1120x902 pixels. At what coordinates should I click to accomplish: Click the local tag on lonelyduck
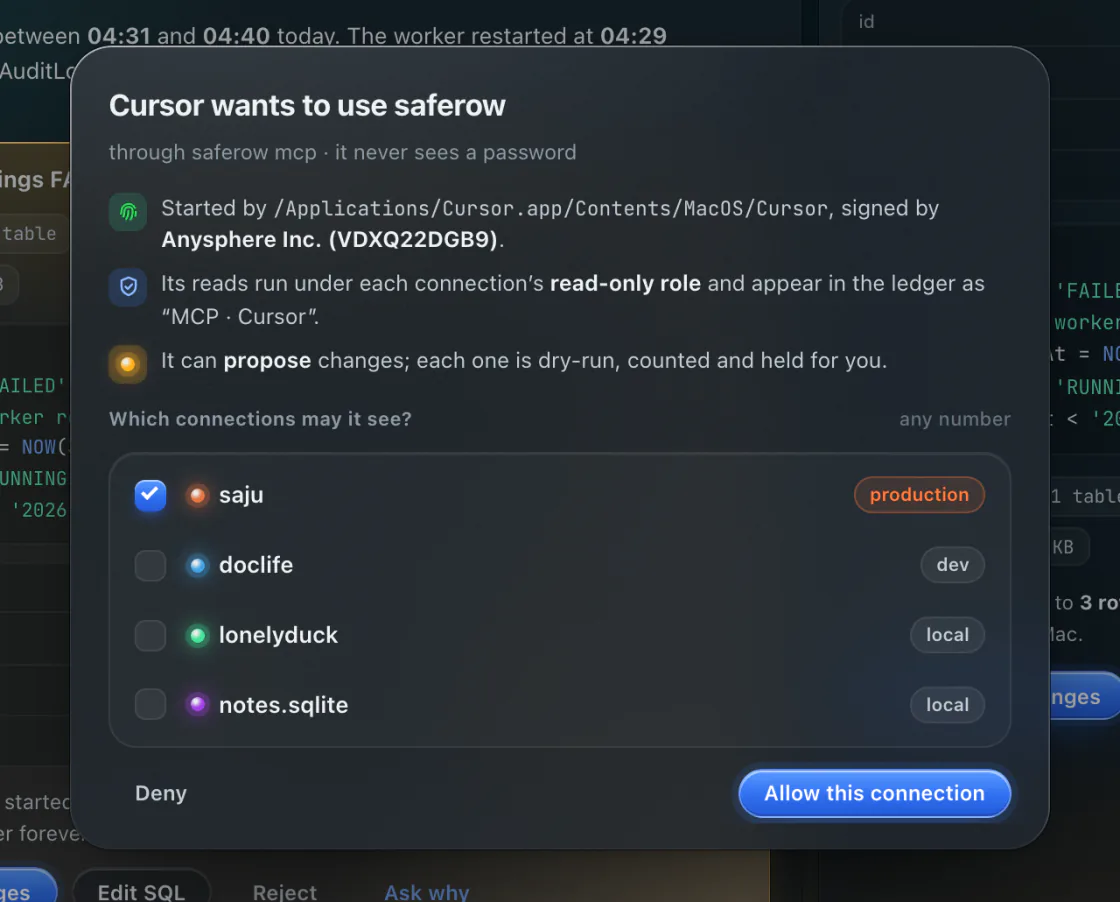pos(947,635)
